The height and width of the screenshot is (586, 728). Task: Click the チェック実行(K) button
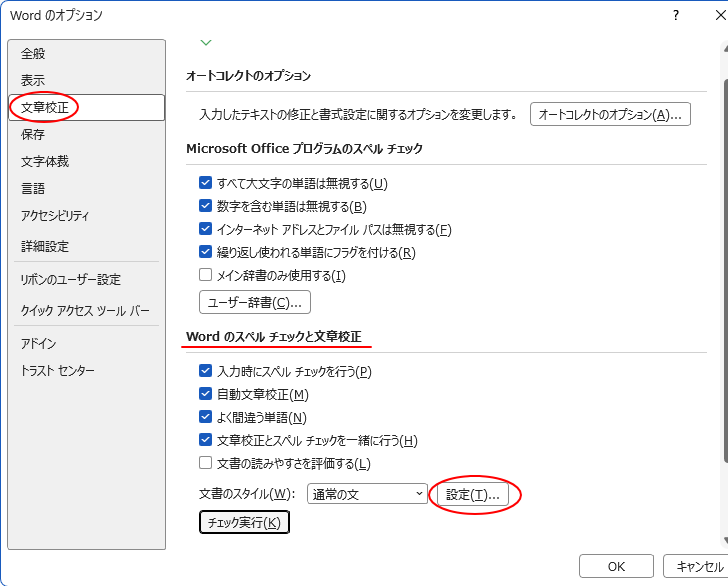pyautogui.click(x=244, y=522)
